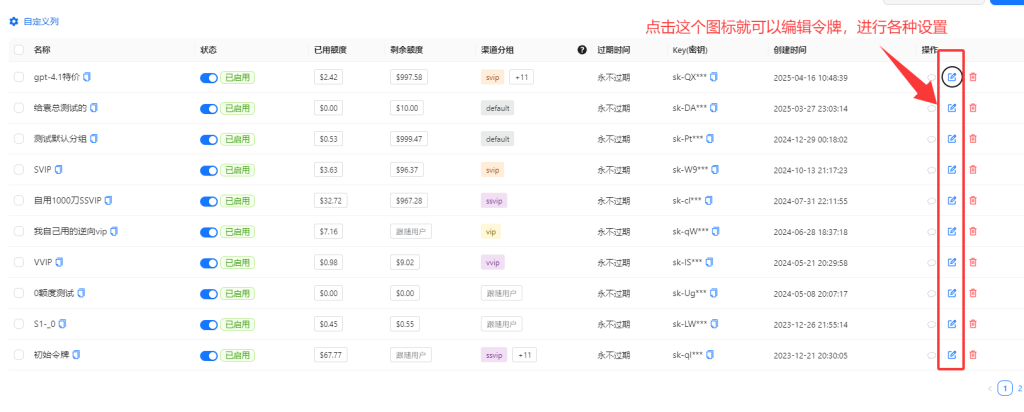Disable the gpt-4.1特价 status switch
This screenshot has width=1024, height=412.
click(208, 77)
